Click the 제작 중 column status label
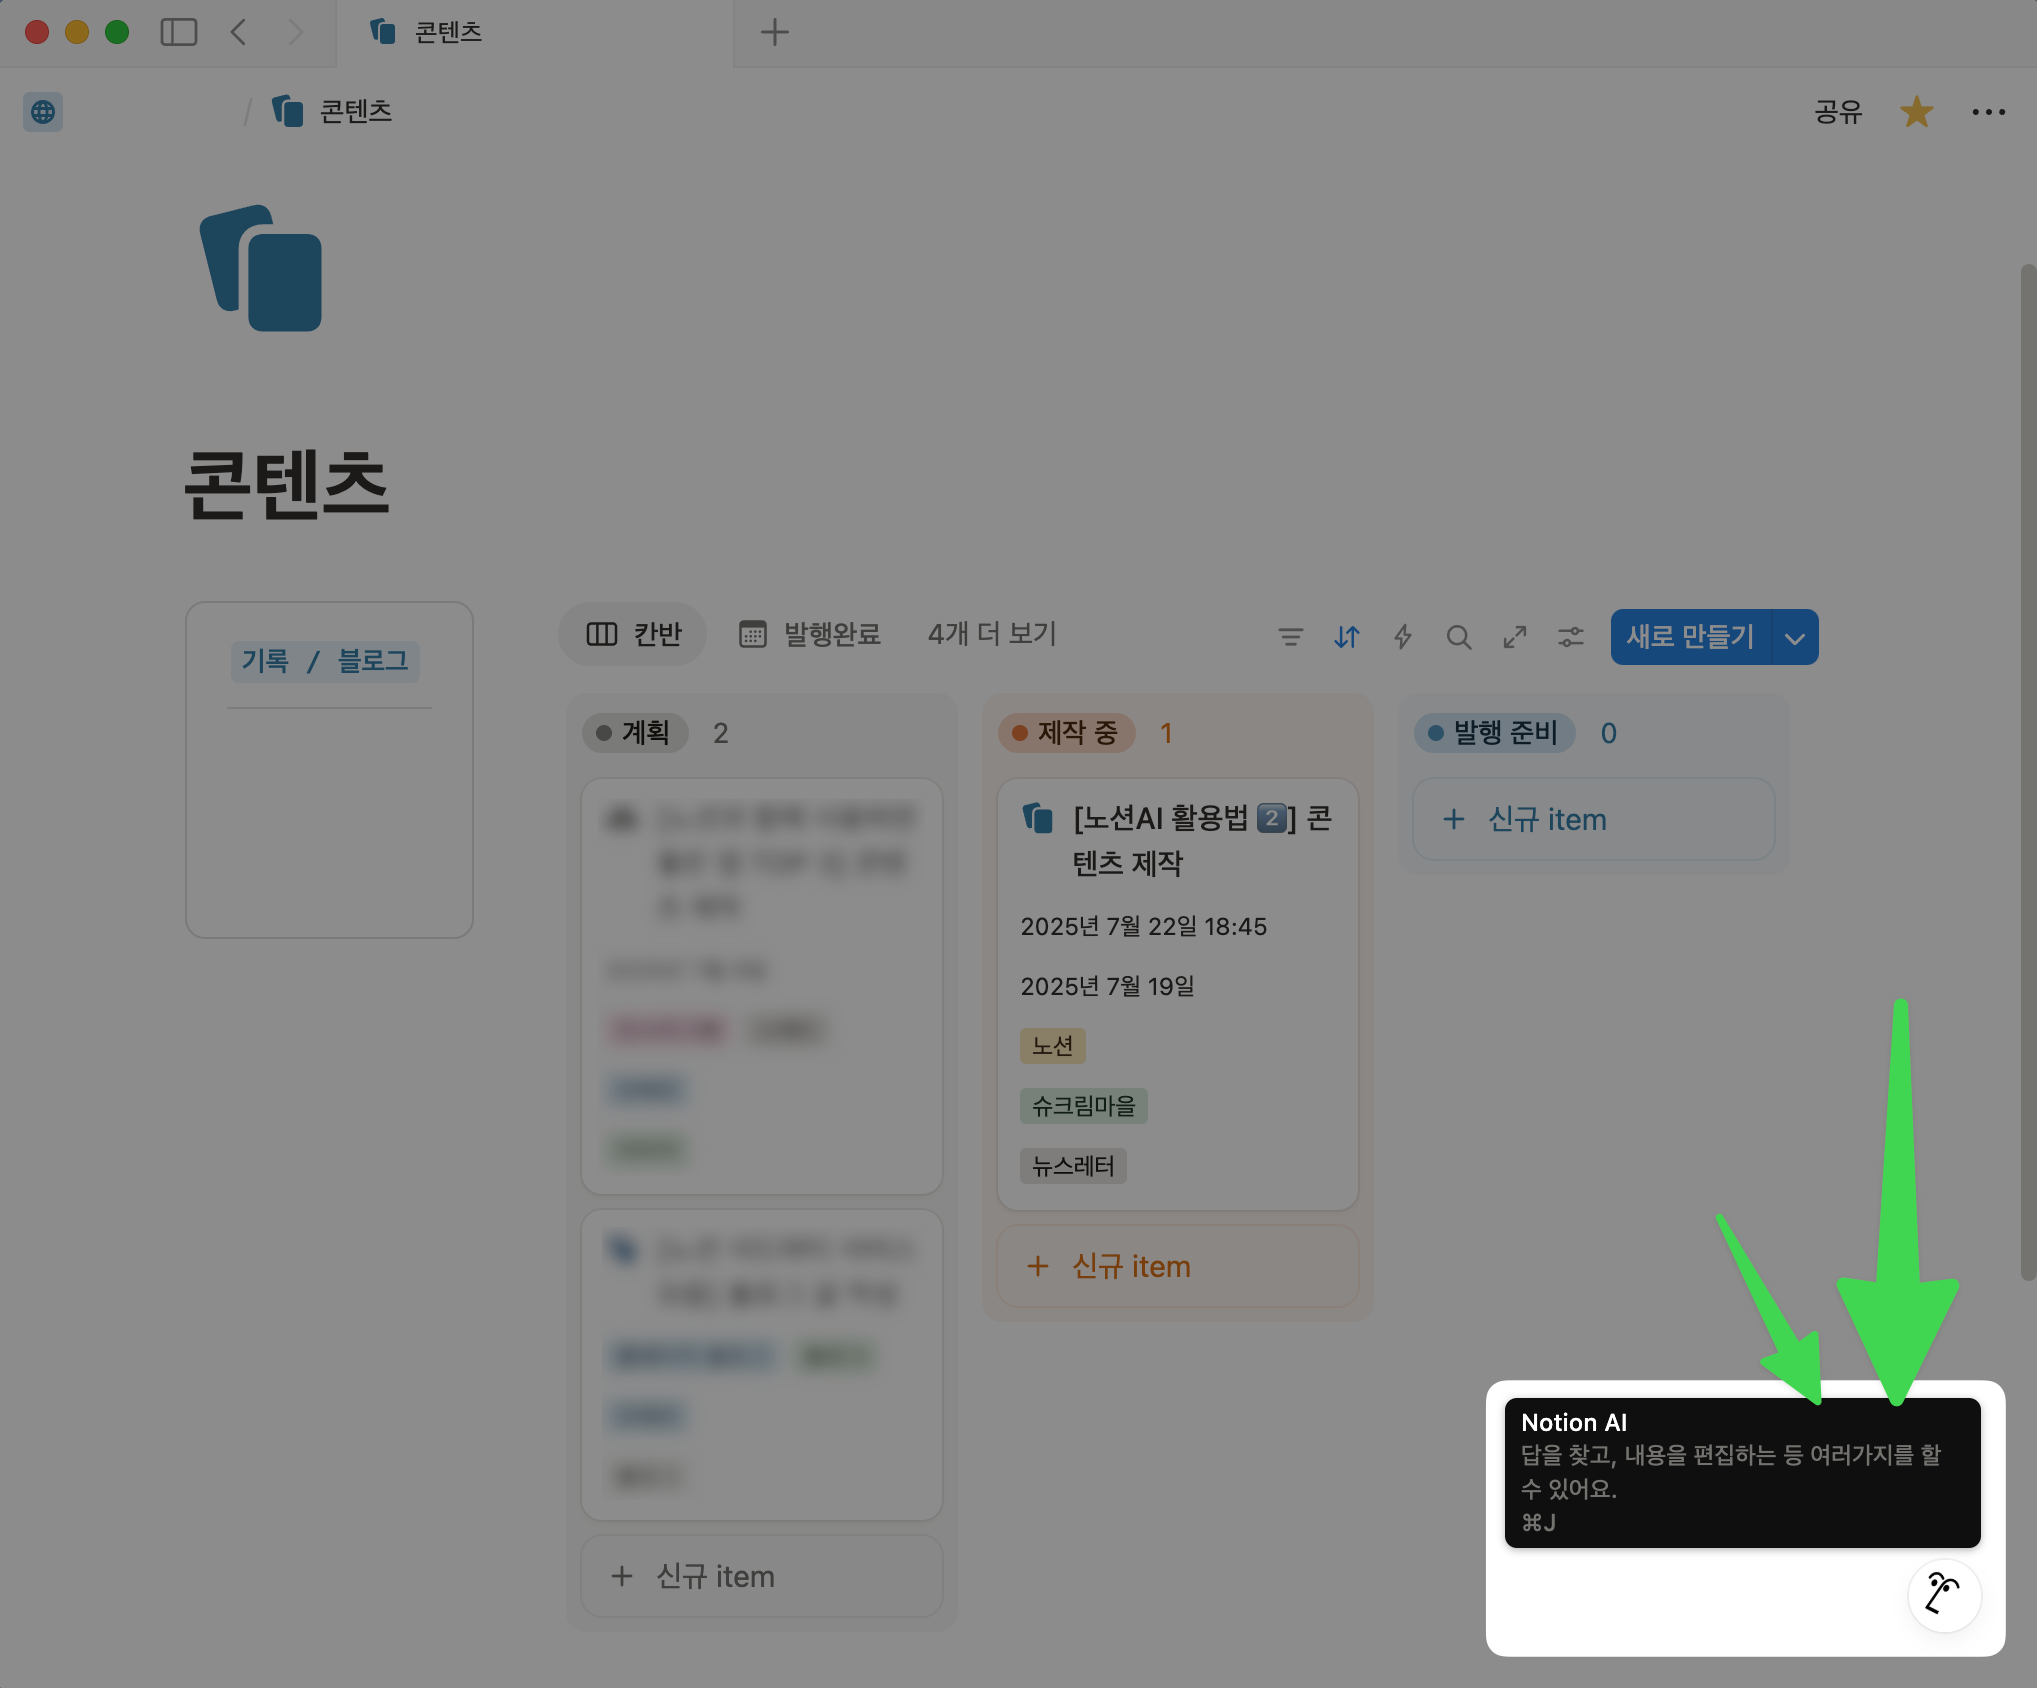The height and width of the screenshot is (1688, 2037). [1066, 732]
